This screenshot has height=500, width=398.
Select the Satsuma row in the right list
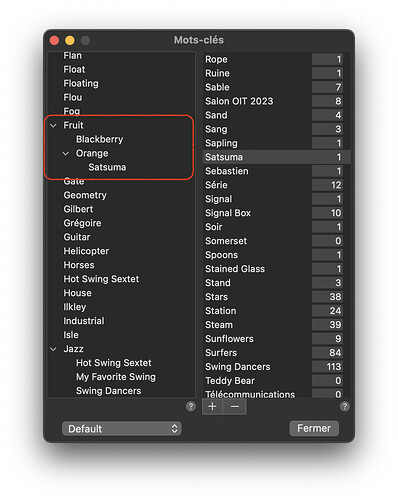pos(276,157)
